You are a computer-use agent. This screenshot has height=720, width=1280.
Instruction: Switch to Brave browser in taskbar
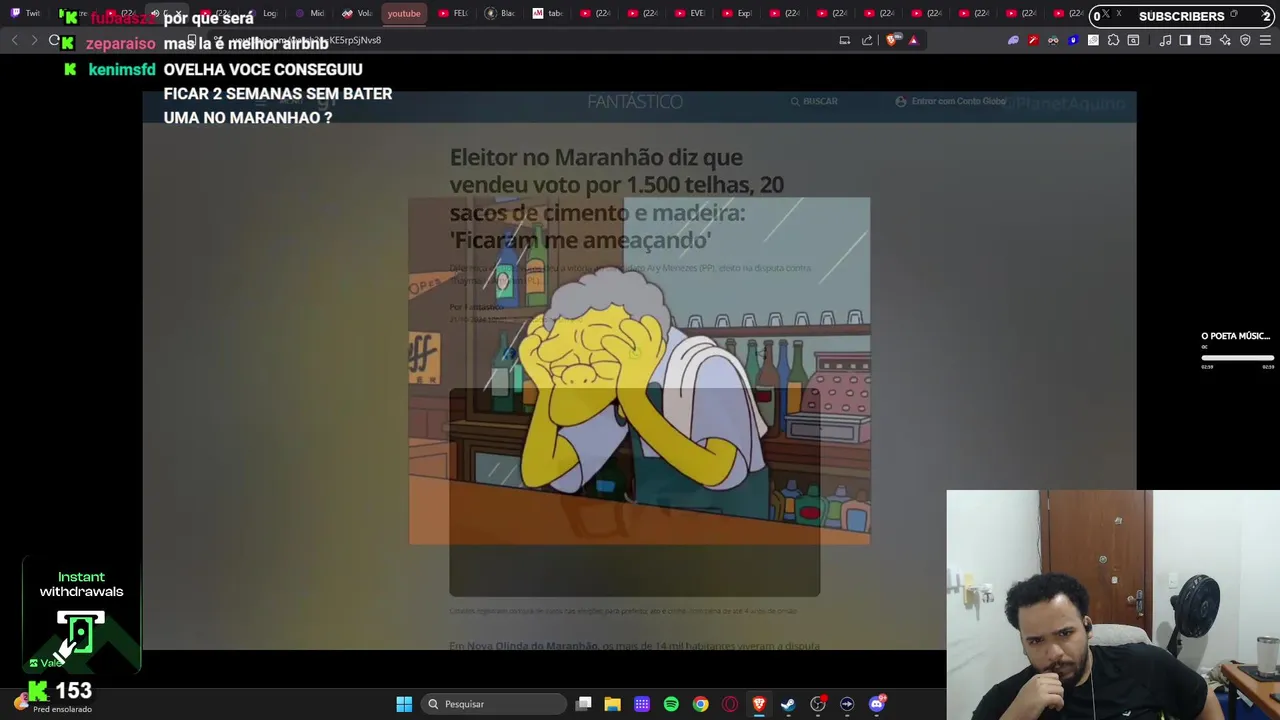tap(759, 704)
